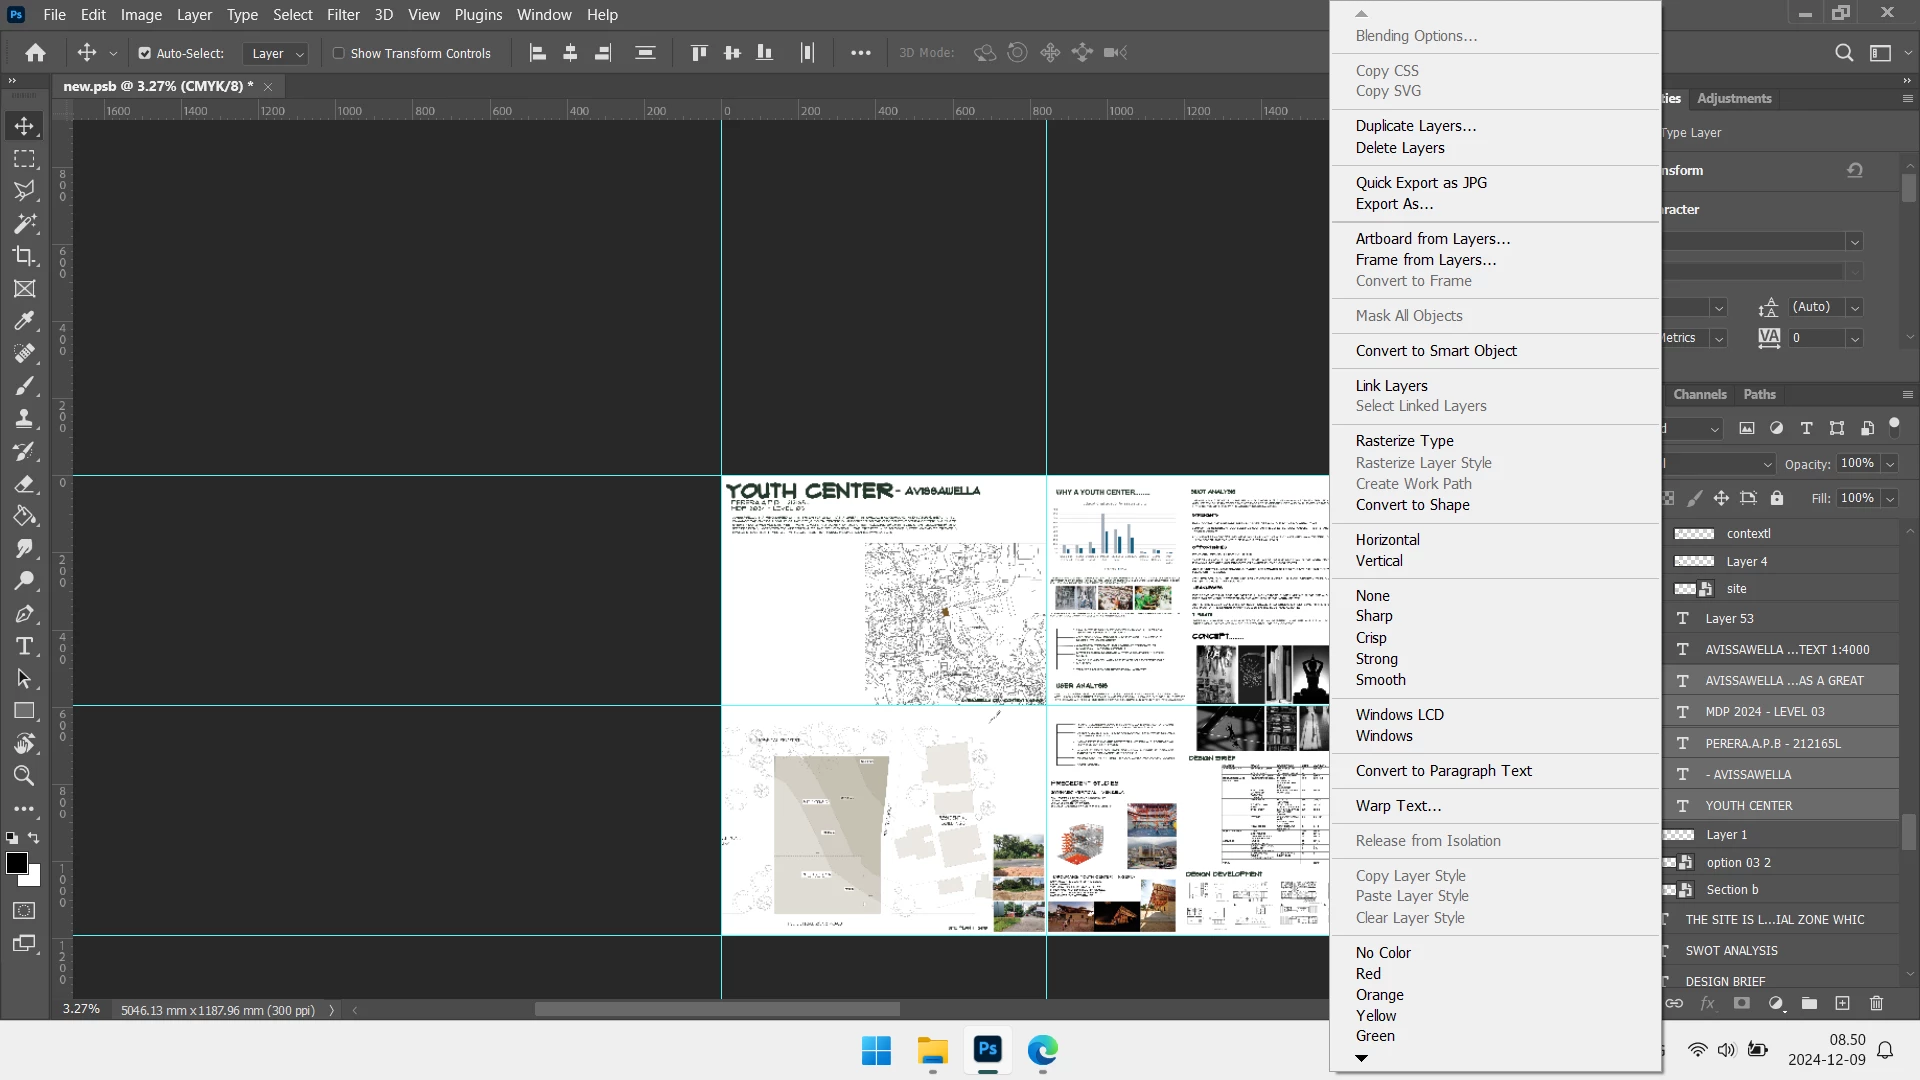Choose Rasterize Type from context menu
The width and height of the screenshot is (1920, 1080).
click(1404, 441)
